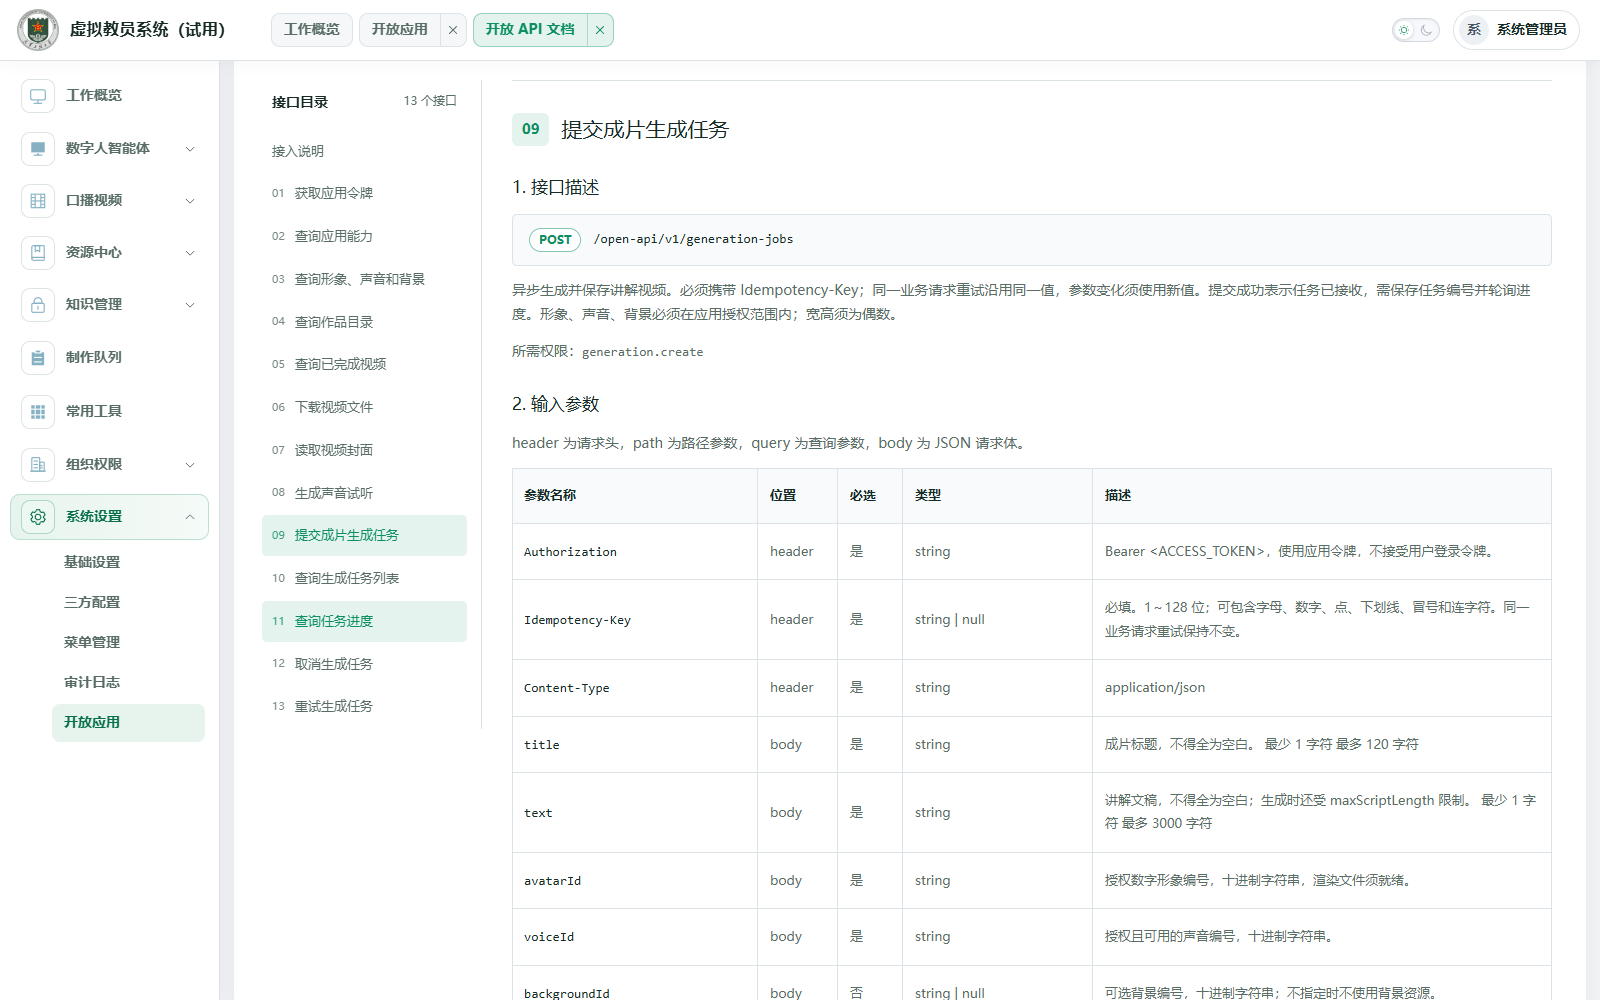Go to 07 读取视频封面 entry

click(364, 450)
